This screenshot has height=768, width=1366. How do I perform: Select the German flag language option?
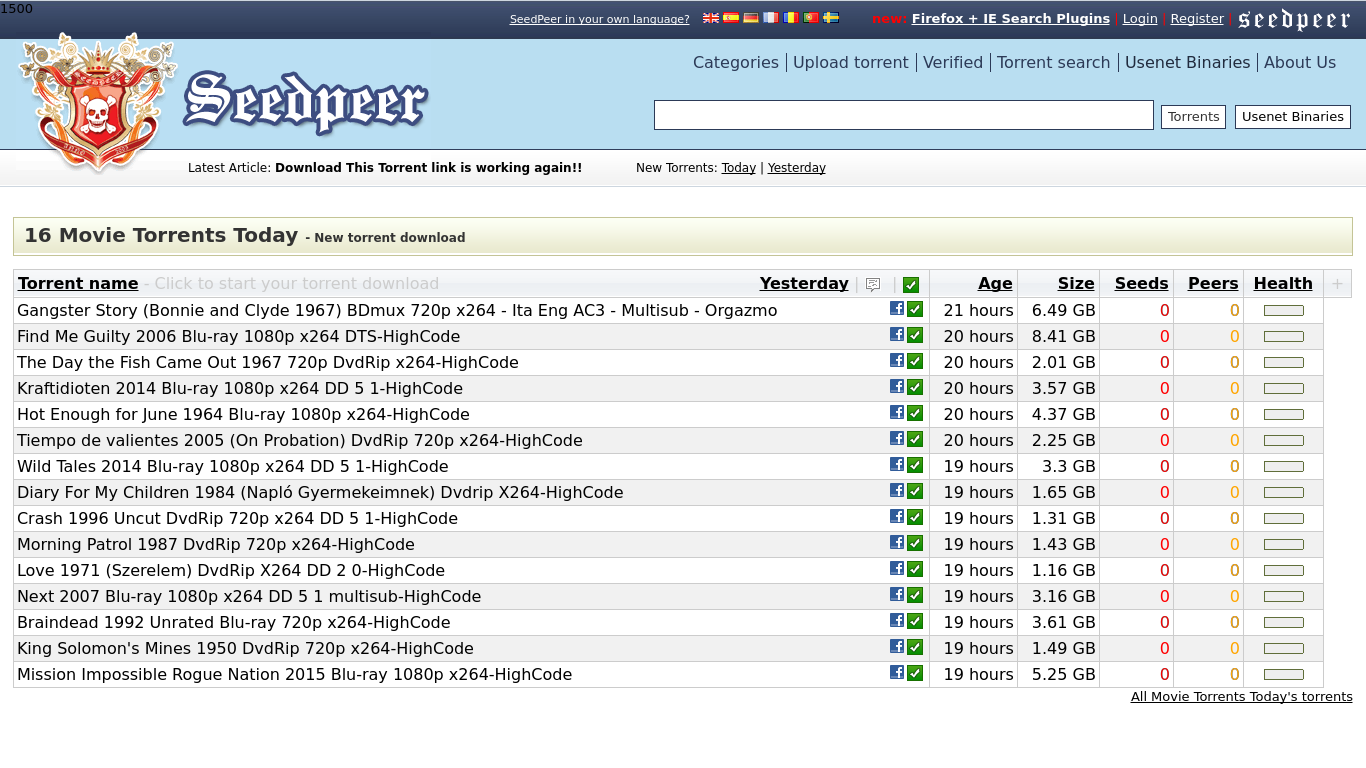click(x=751, y=18)
